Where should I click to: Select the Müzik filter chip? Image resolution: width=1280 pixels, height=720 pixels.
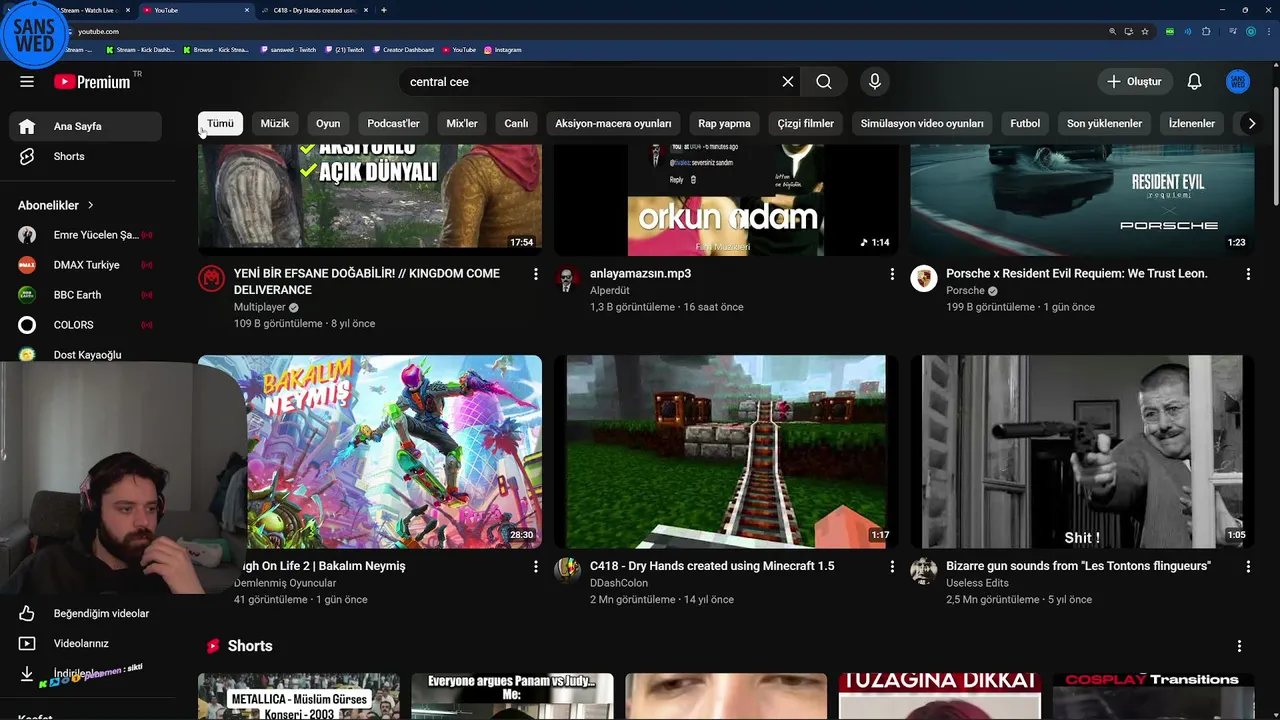pos(275,123)
